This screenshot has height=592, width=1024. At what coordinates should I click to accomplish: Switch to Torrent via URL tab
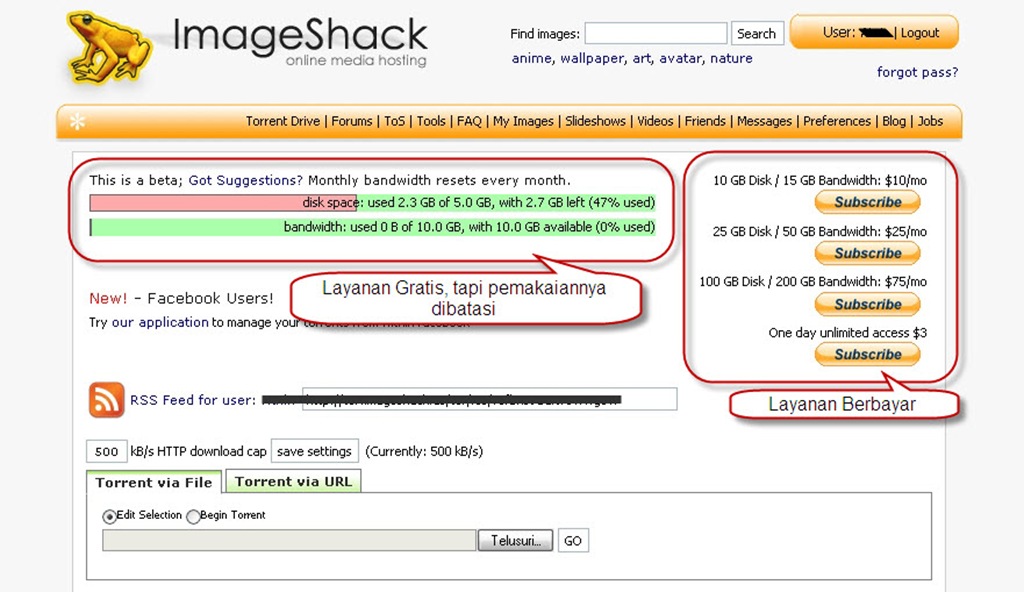click(x=293, y=482)
